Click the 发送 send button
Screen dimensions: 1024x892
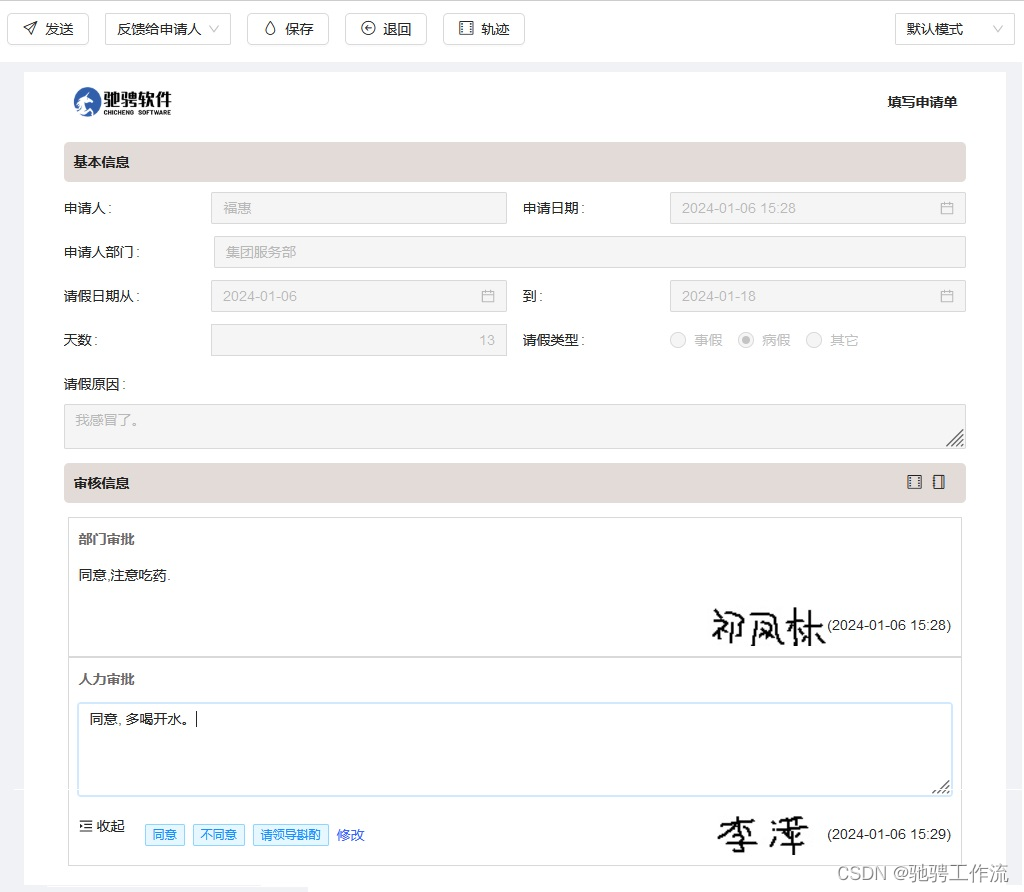[x=48, y=29]
